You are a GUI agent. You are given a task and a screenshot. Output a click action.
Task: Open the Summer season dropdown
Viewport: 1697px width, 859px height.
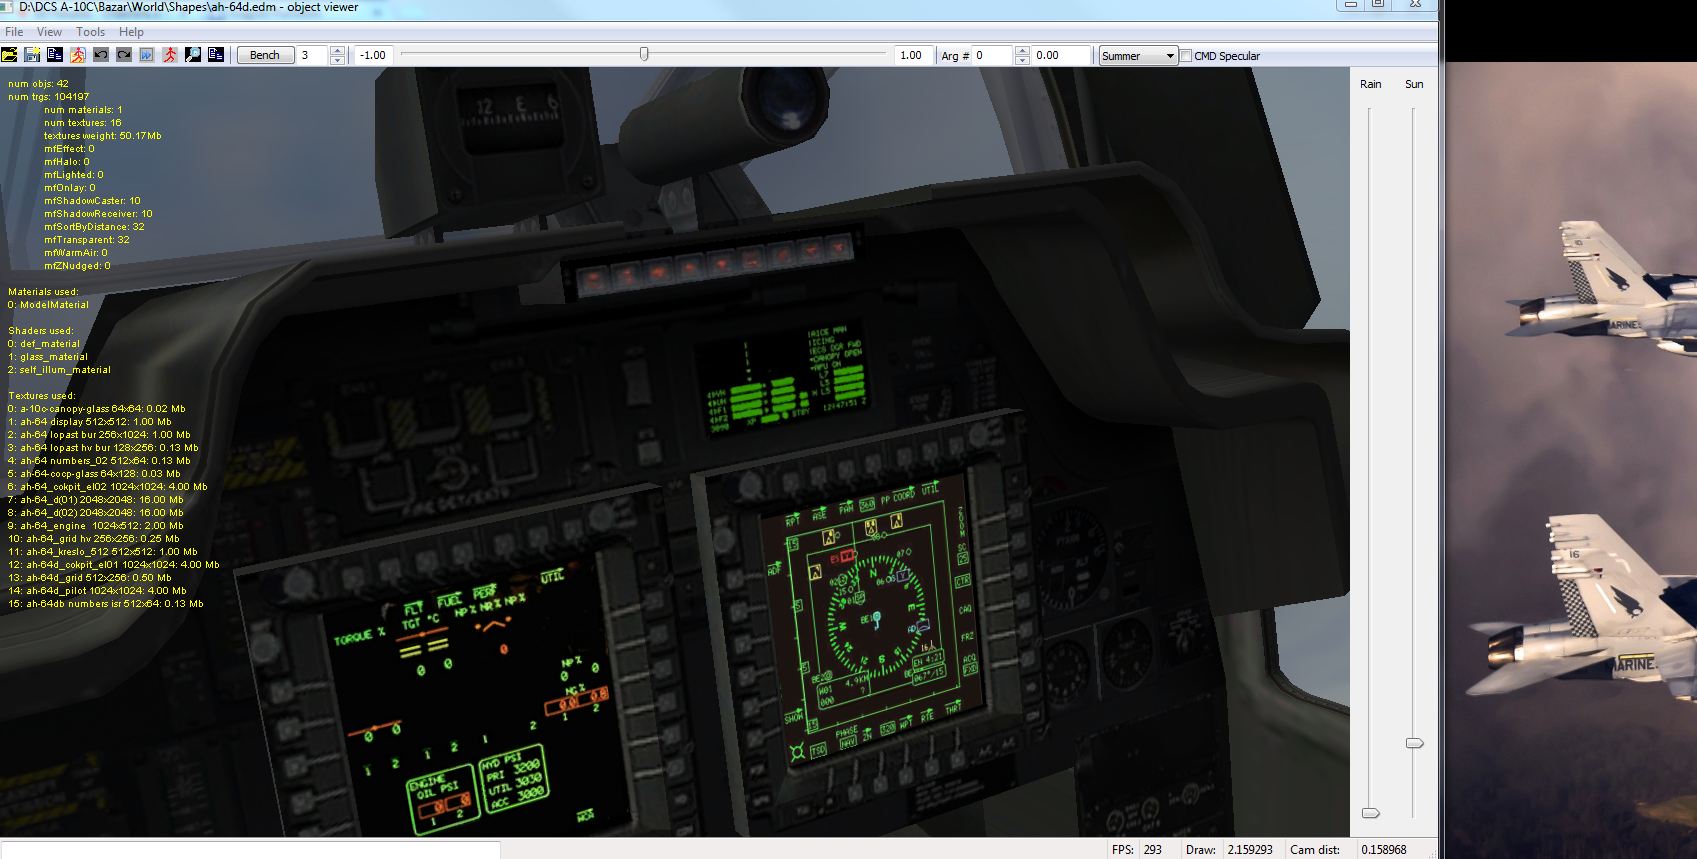click(1138, 56)
